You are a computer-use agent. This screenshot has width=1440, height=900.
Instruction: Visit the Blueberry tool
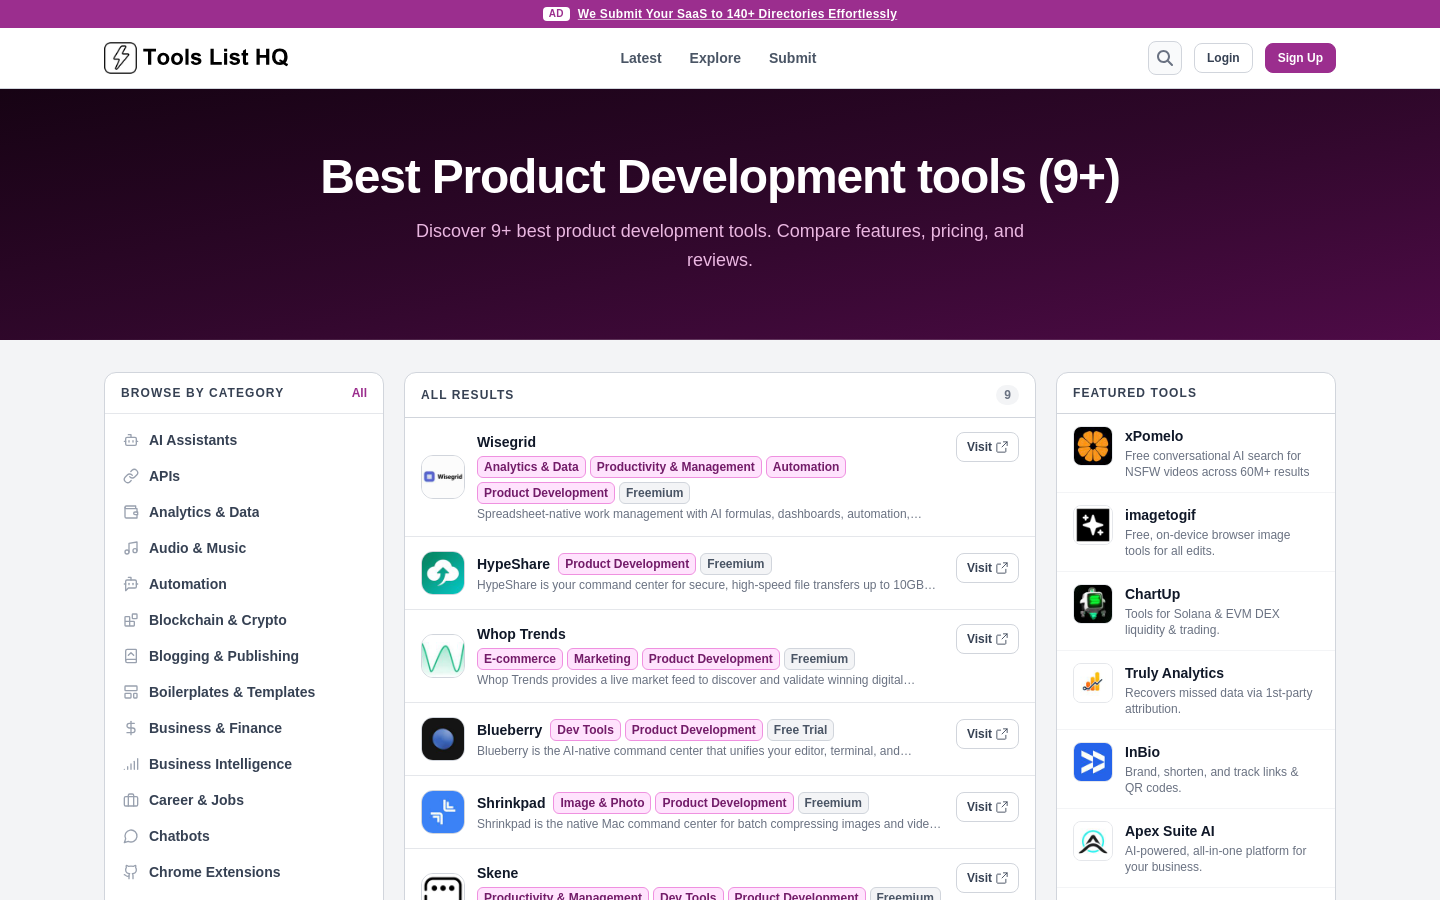pos(987,734)
